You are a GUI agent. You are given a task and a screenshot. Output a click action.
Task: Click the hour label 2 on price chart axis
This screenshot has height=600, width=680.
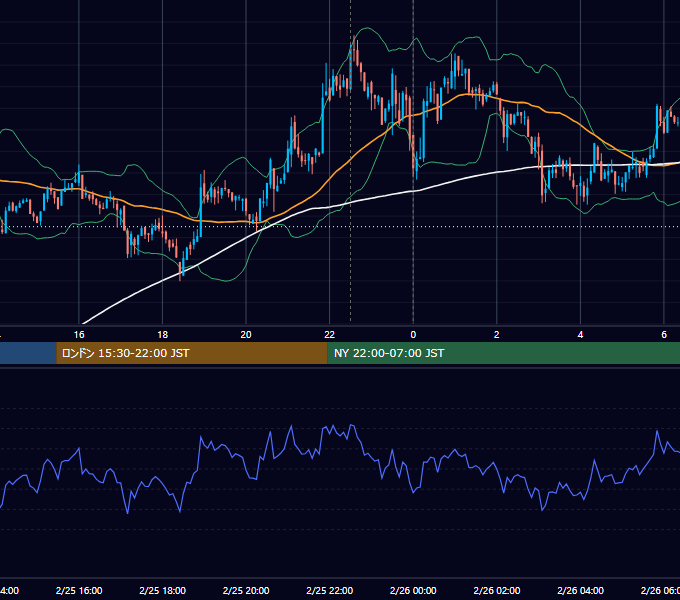tap(497, 334)
